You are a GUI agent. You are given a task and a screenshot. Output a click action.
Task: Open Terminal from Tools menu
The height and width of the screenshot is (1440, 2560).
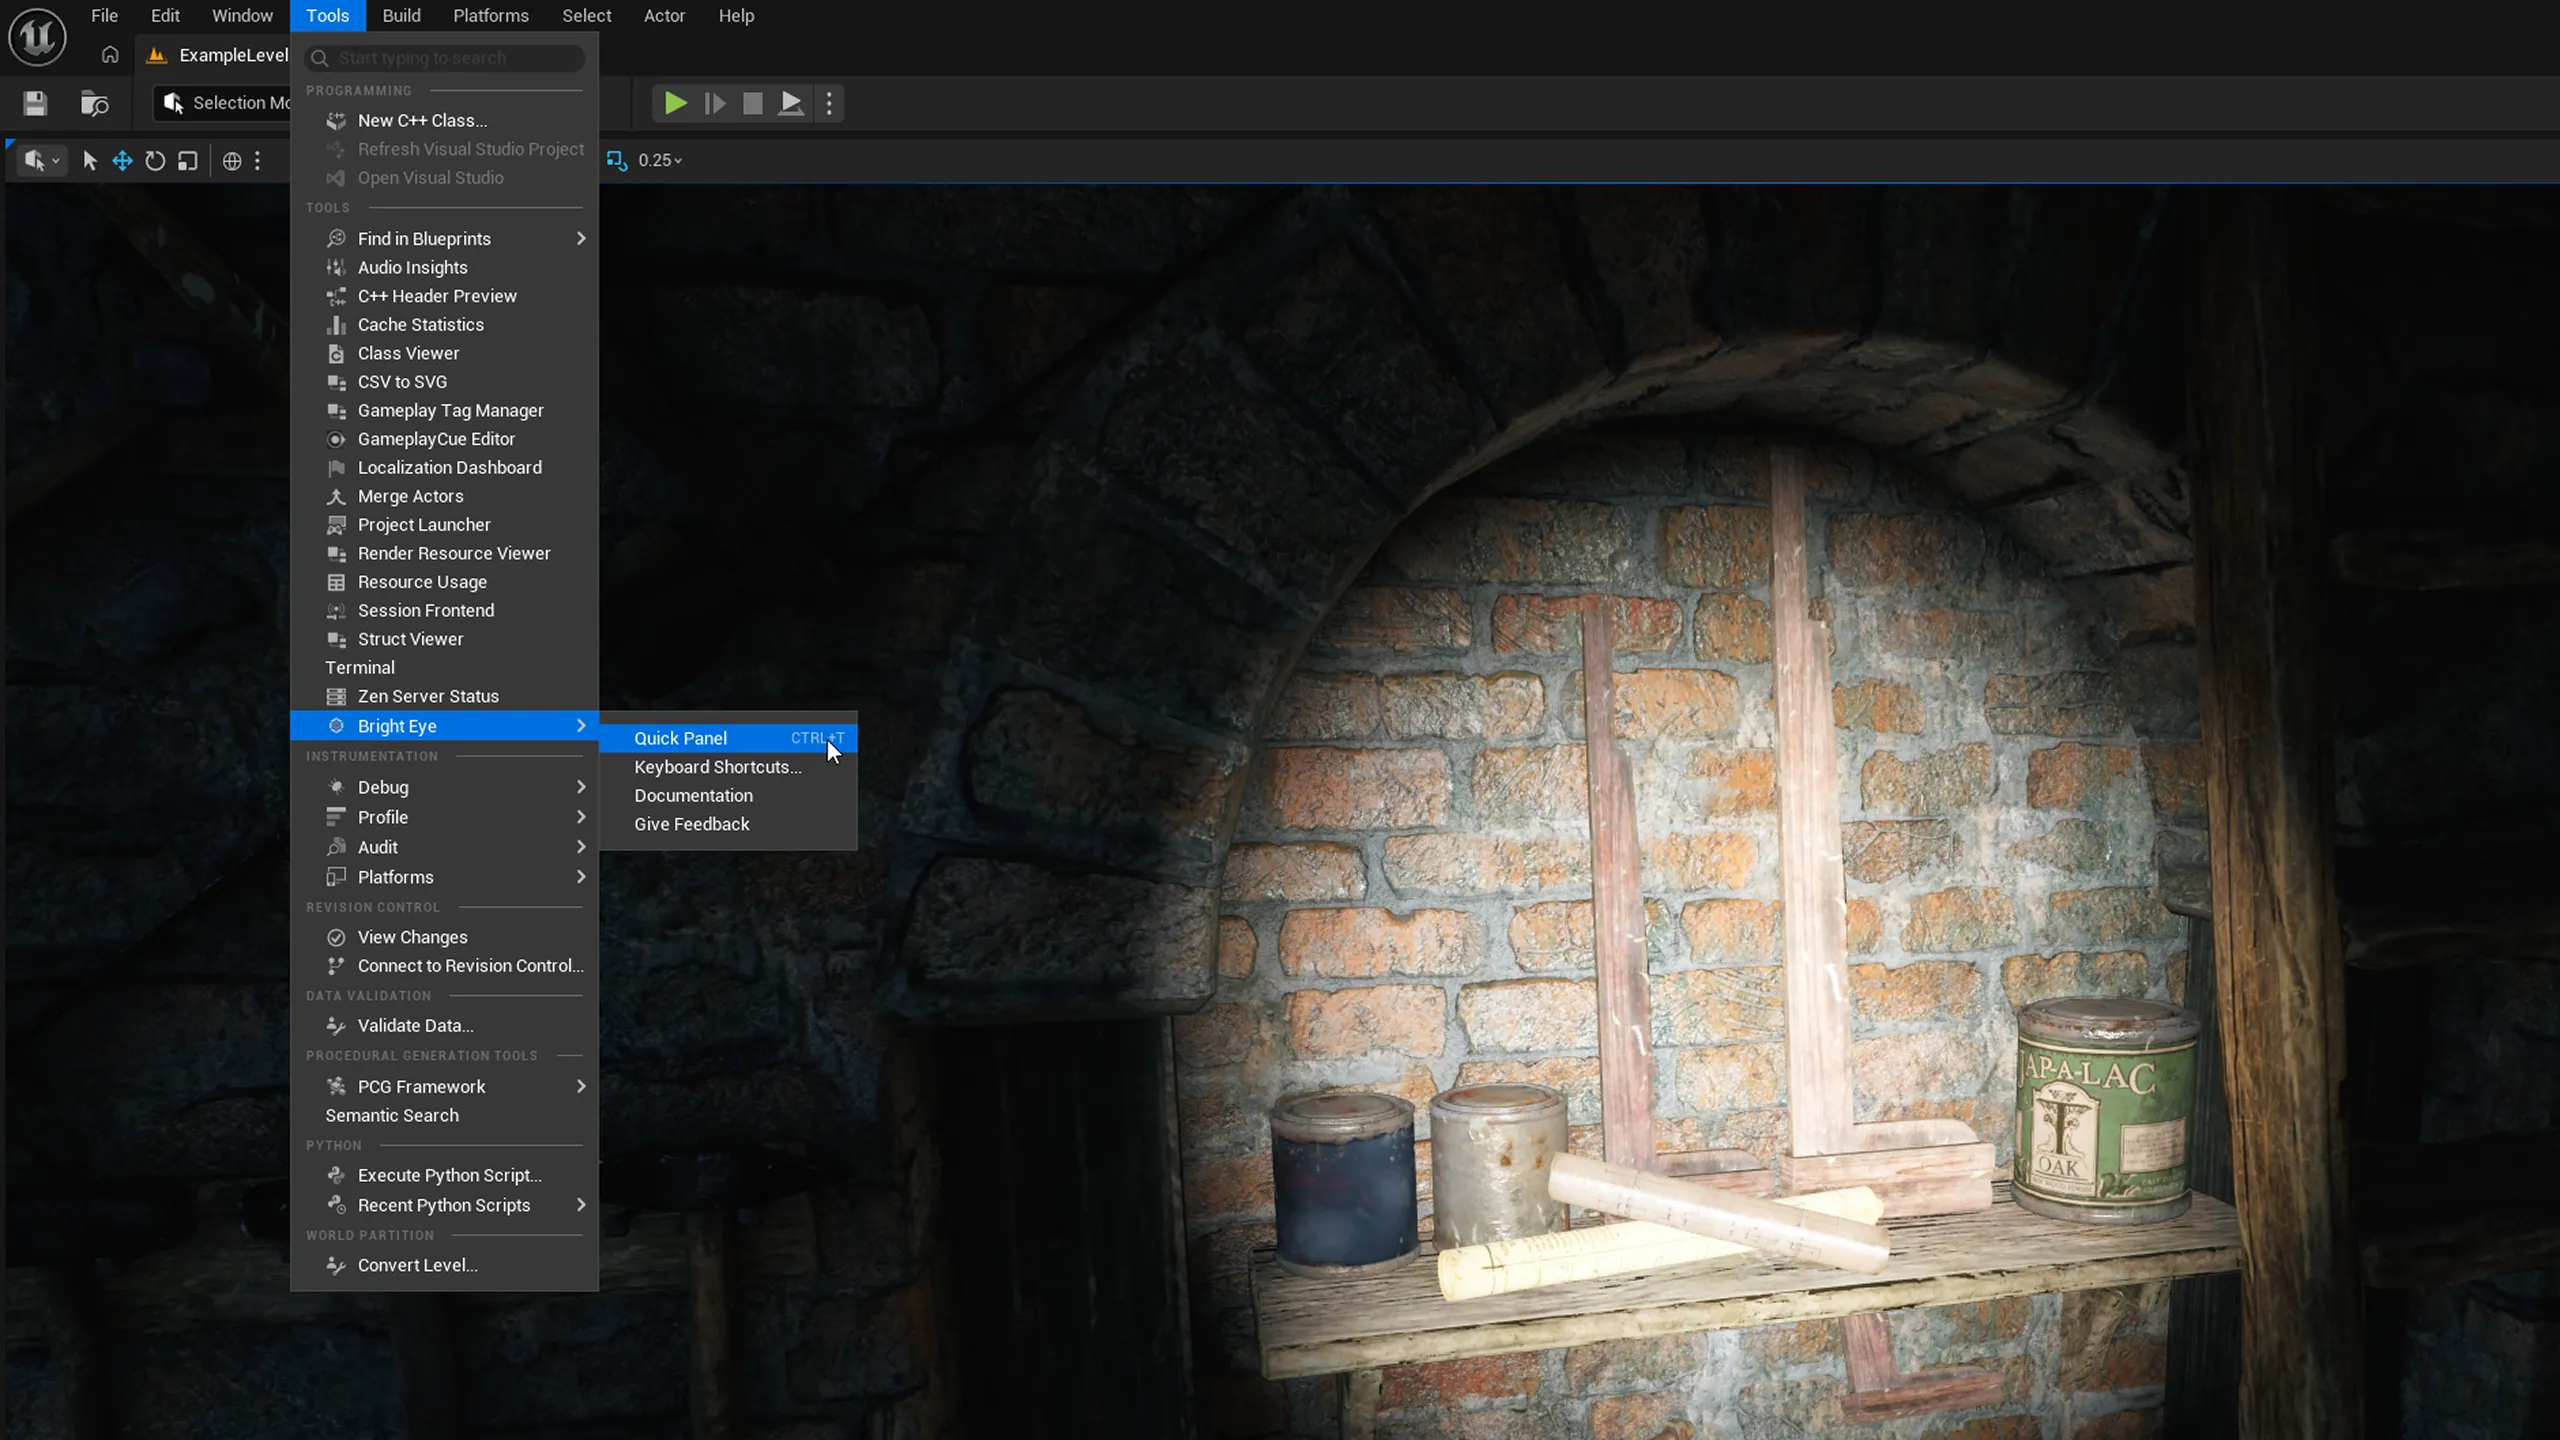[445, 668]
